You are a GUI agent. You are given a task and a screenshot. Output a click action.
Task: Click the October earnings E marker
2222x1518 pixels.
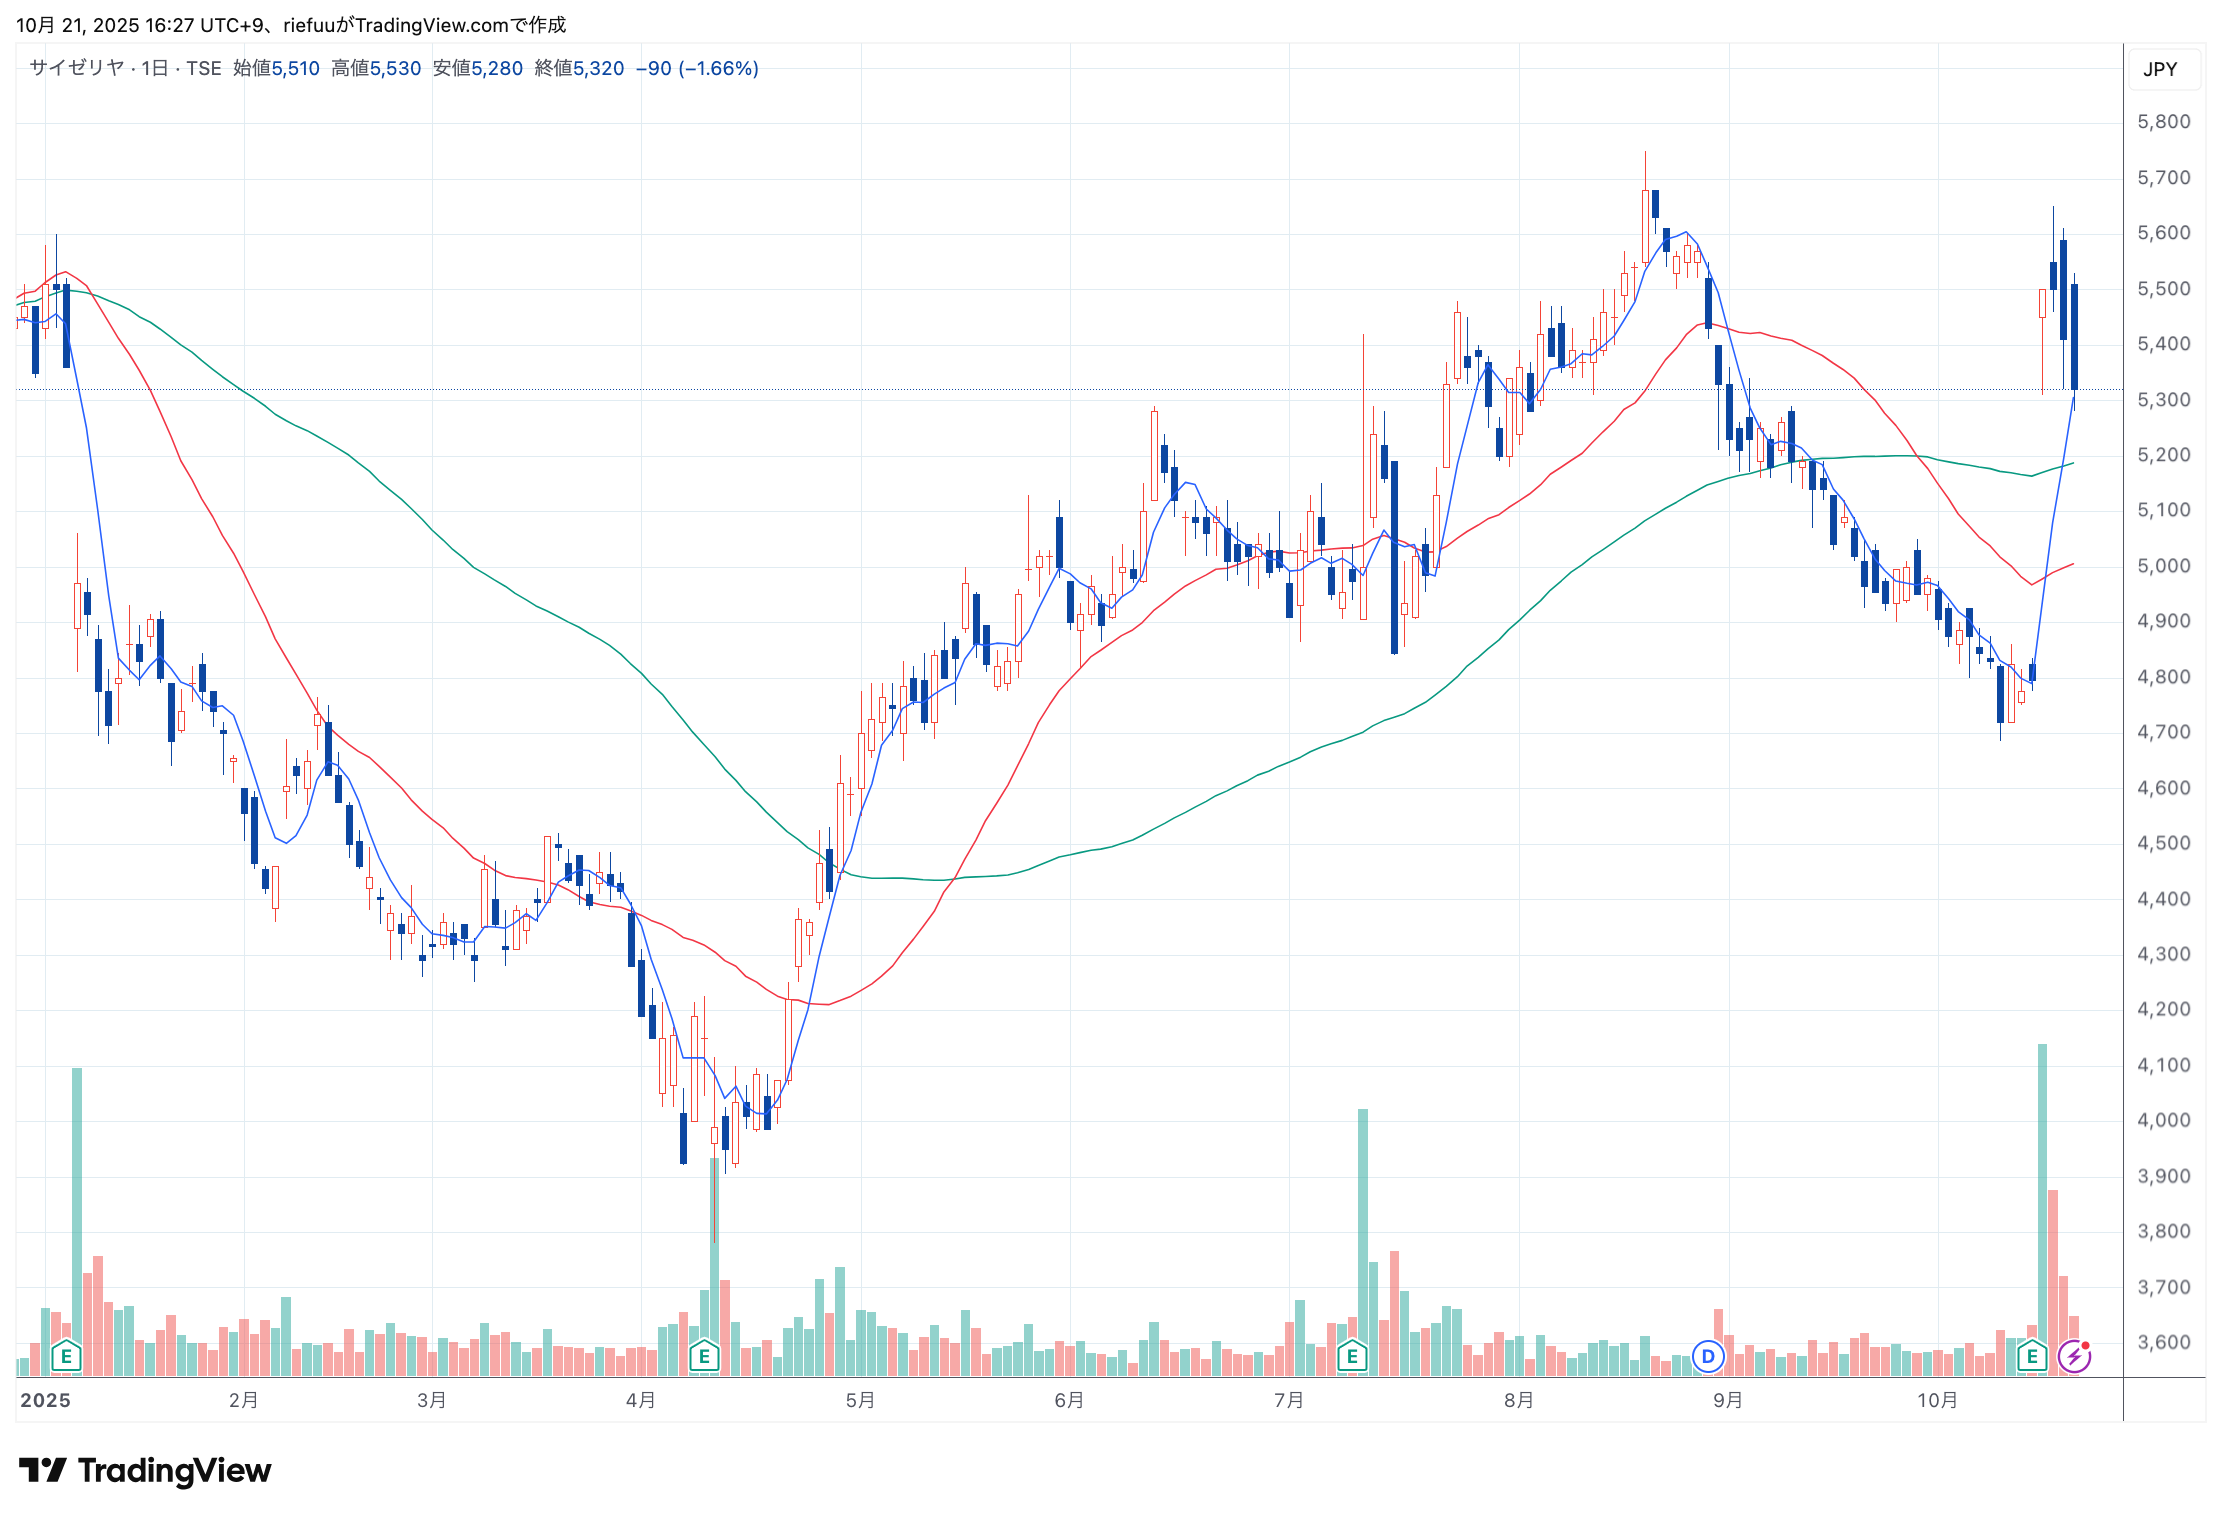(2032, 1357)
